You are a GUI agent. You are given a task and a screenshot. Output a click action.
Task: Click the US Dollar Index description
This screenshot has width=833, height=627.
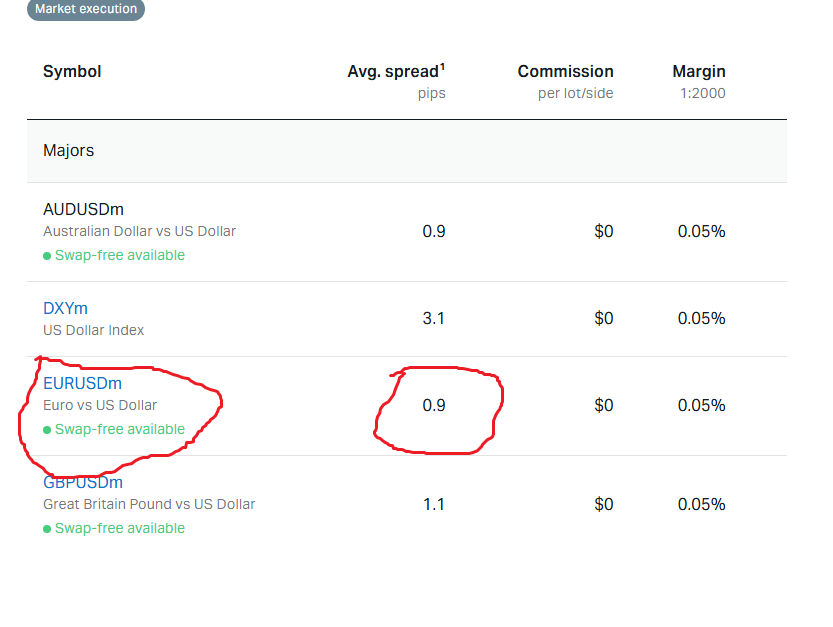tap(93, 330)
